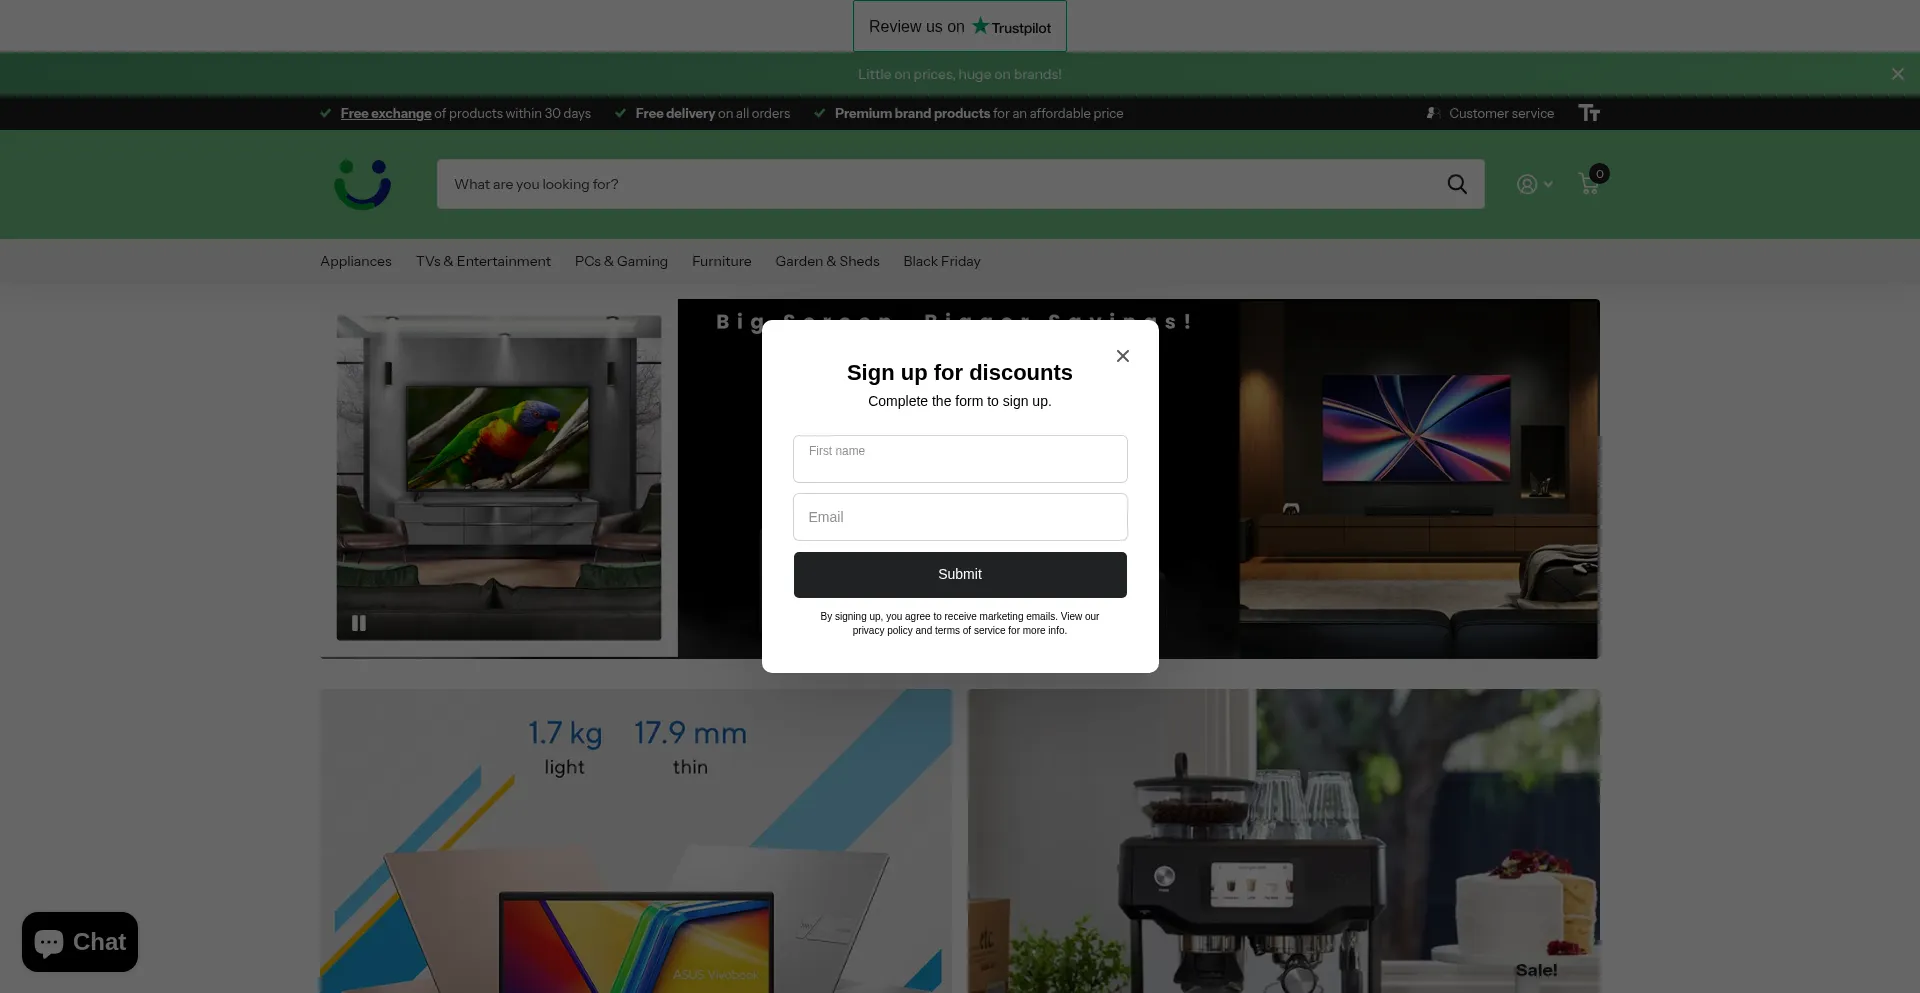Click the text size accessibility icon
The width and height of the screenshot is (1920, 993).
(1589, 113)
